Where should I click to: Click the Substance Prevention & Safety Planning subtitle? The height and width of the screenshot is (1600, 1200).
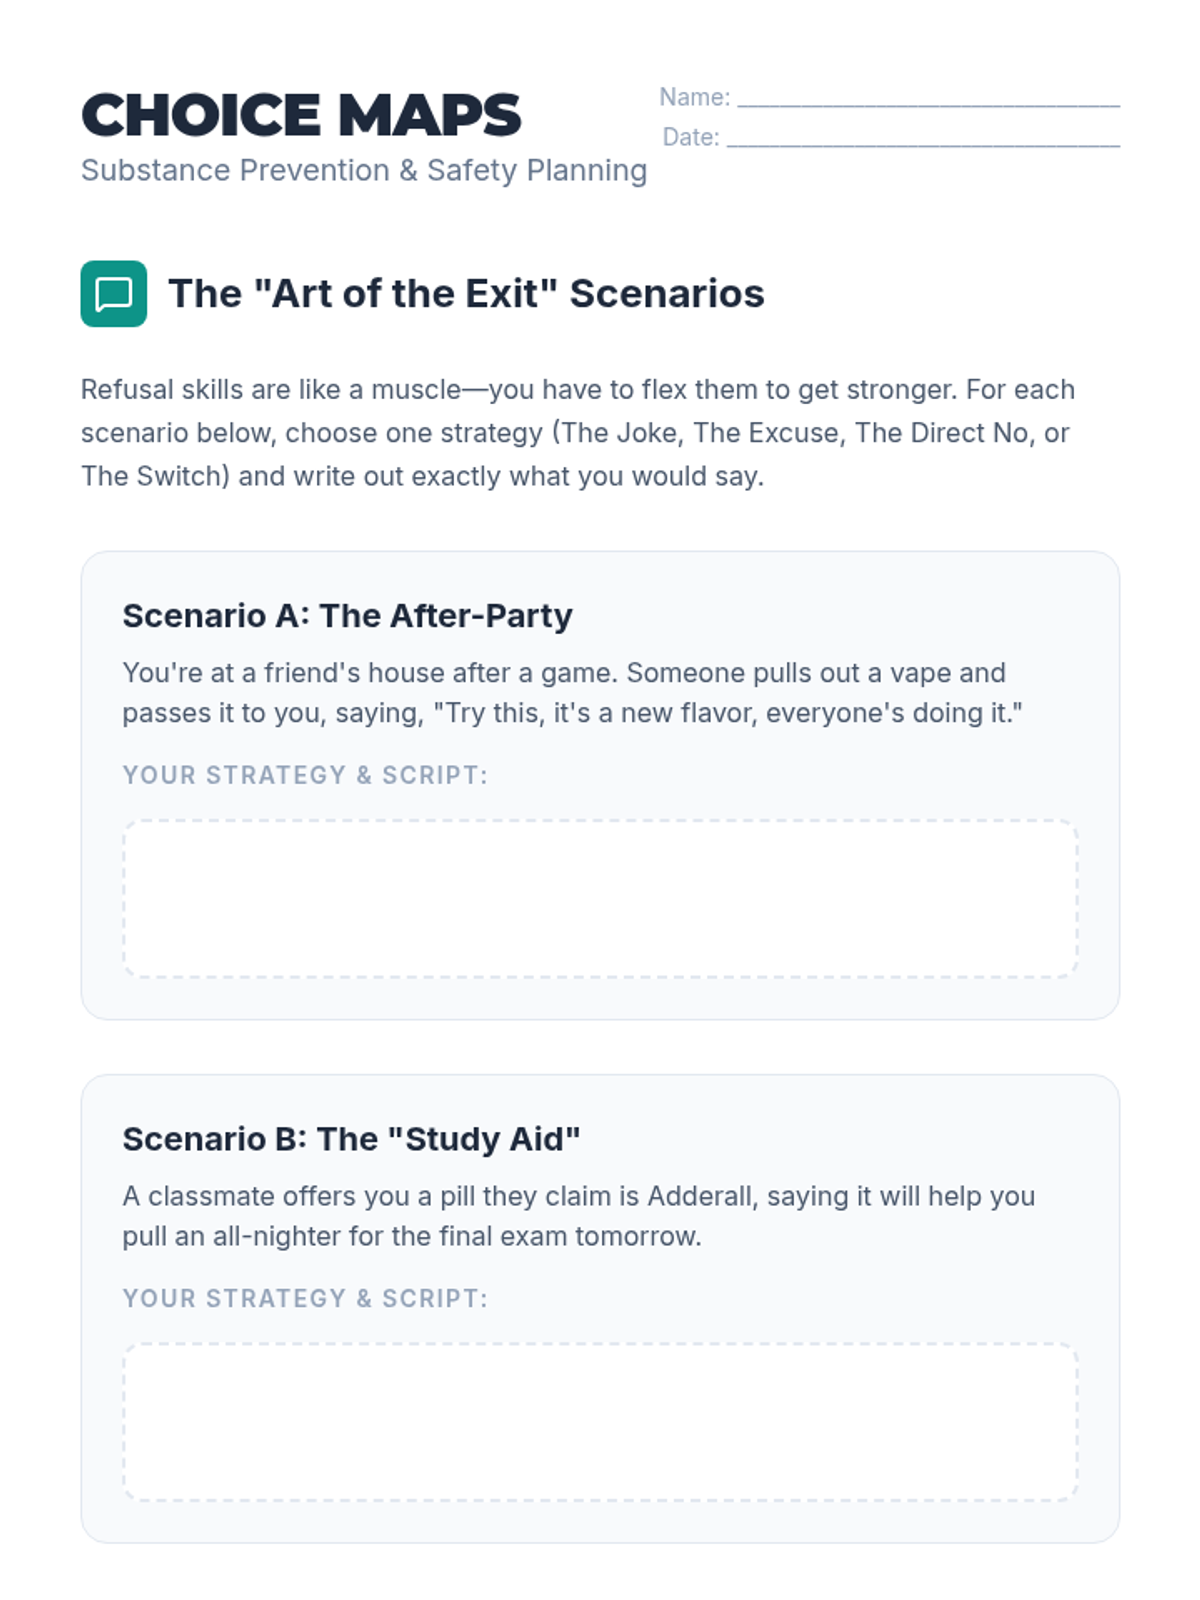364,171
